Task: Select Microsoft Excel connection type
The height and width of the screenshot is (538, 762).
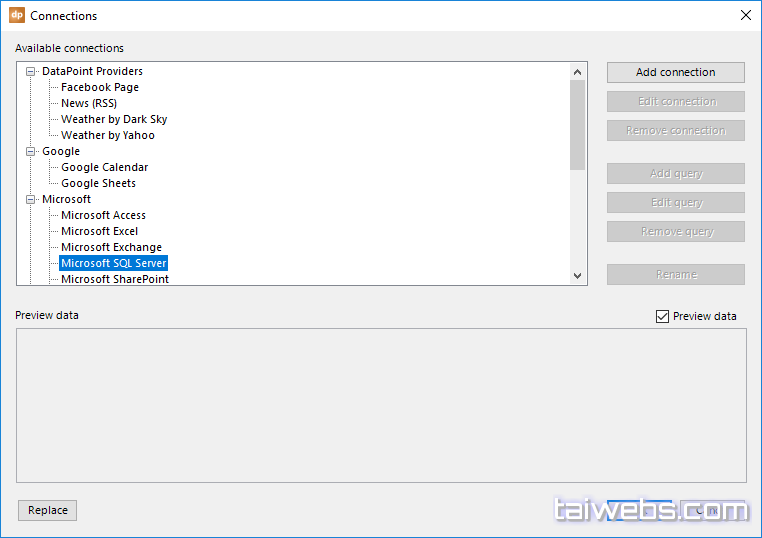Action: click(x=99, y=232)
